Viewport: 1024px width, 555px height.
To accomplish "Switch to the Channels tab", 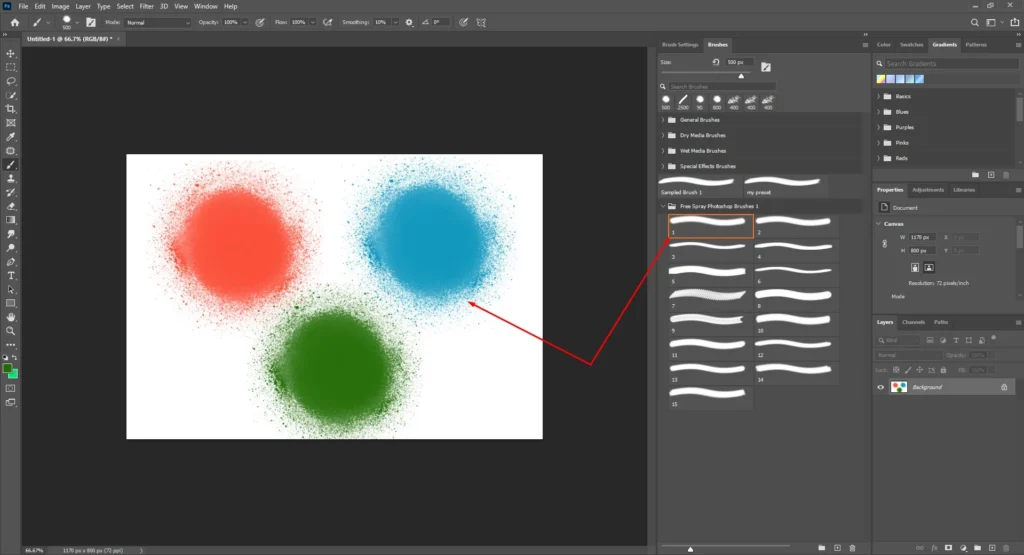I will click(x=913, y=323).
